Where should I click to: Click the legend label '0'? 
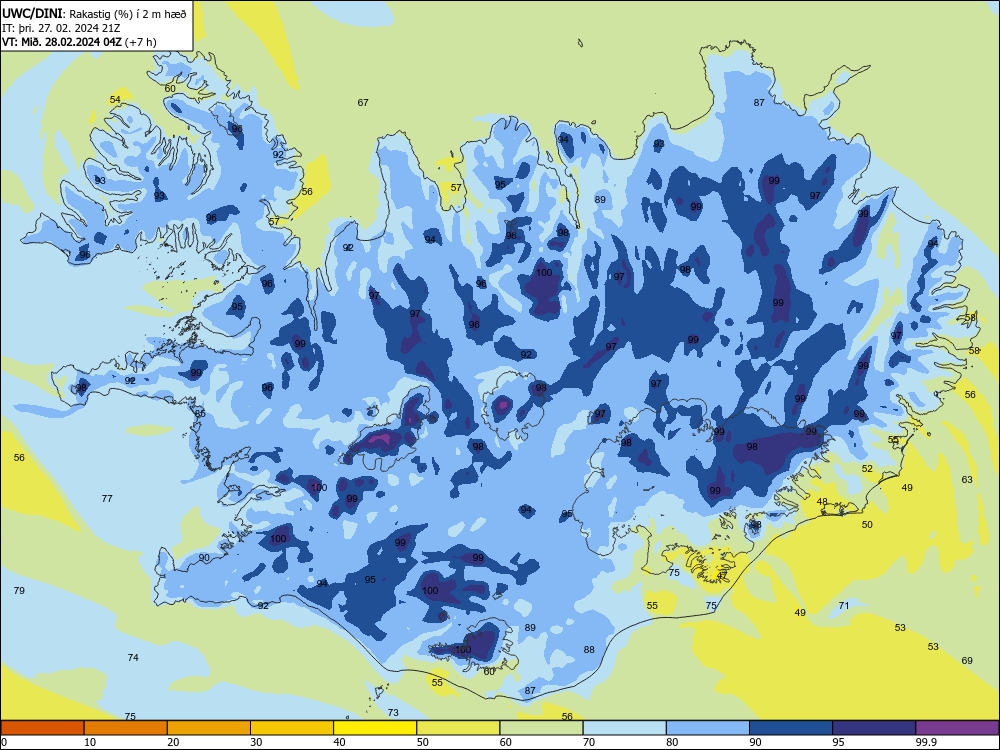point(4,742)
